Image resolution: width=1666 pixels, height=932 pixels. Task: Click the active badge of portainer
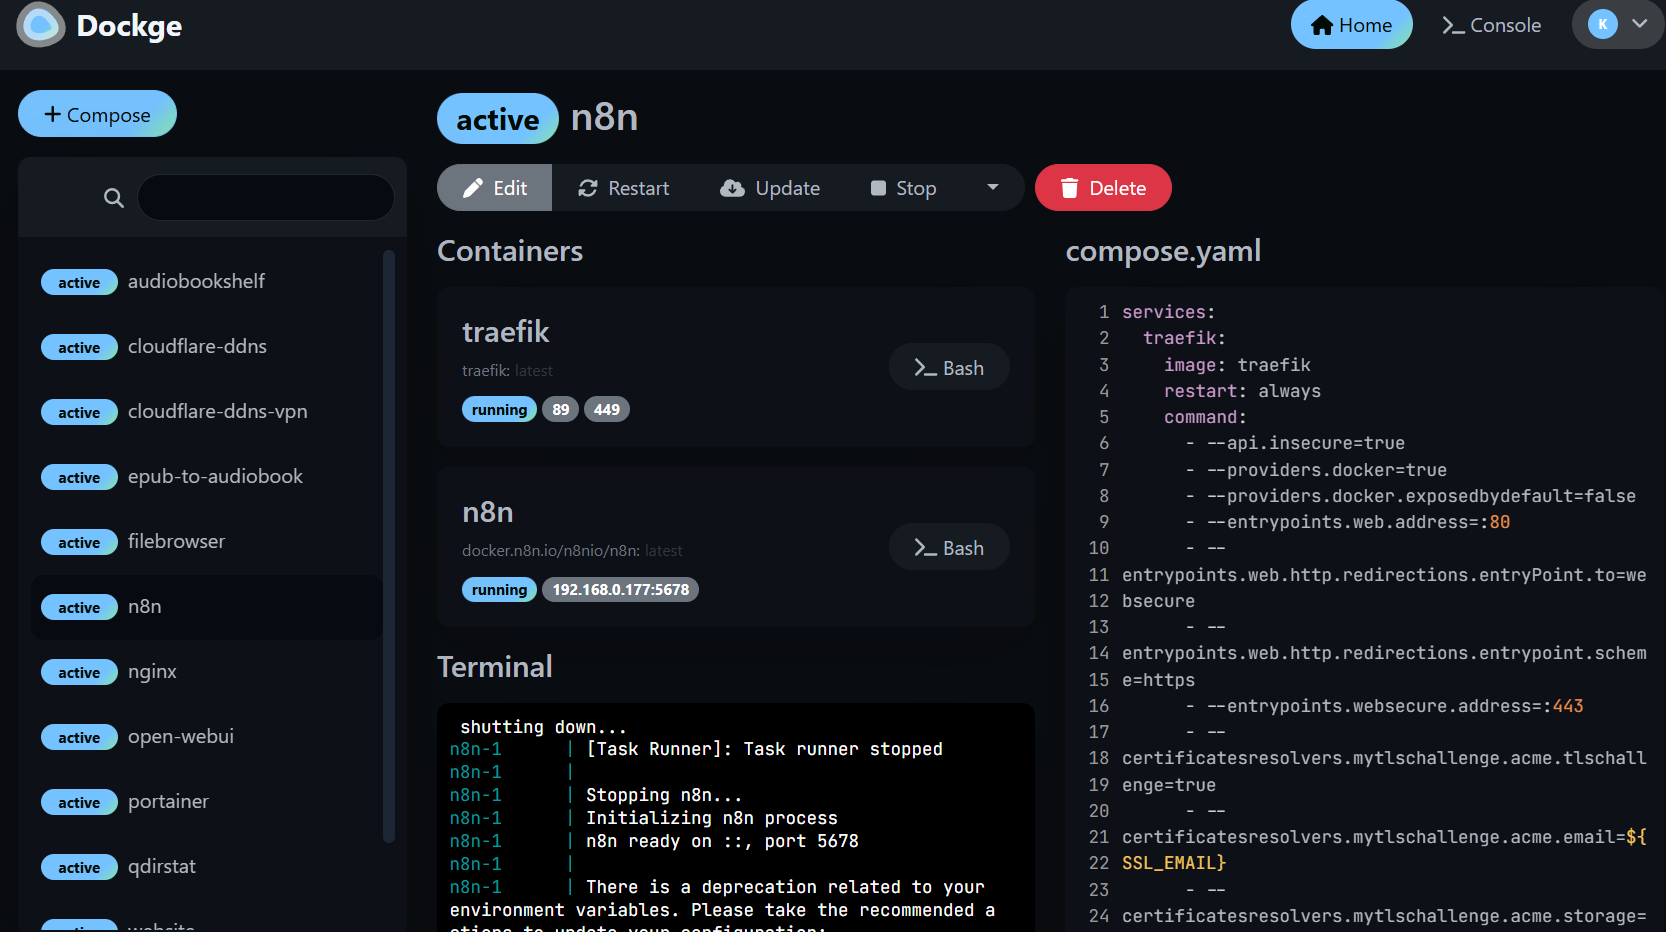[79, 803]
